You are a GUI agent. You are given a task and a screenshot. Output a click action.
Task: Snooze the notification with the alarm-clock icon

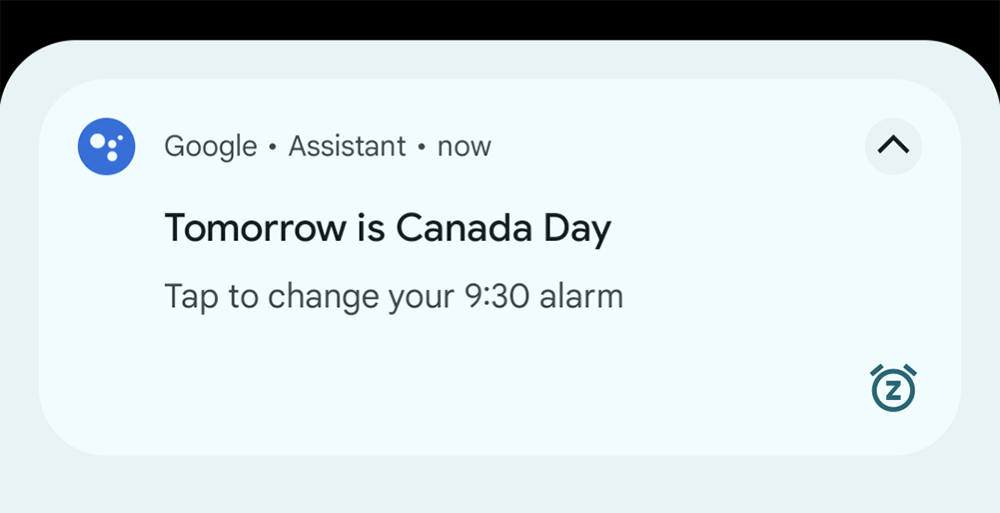[x=893, y=388]
